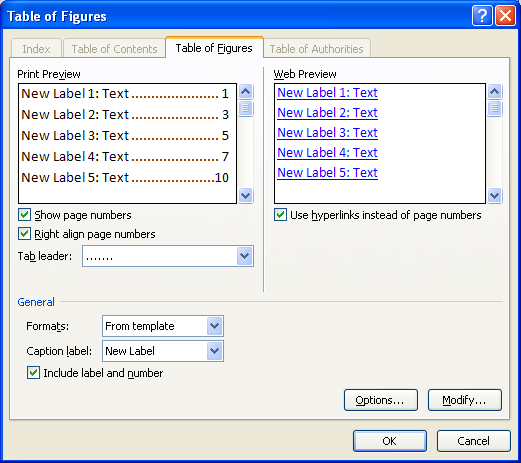Open the Tab leader dropdown
Viewport: 521px width, 463px height.
tap(244, 256)
